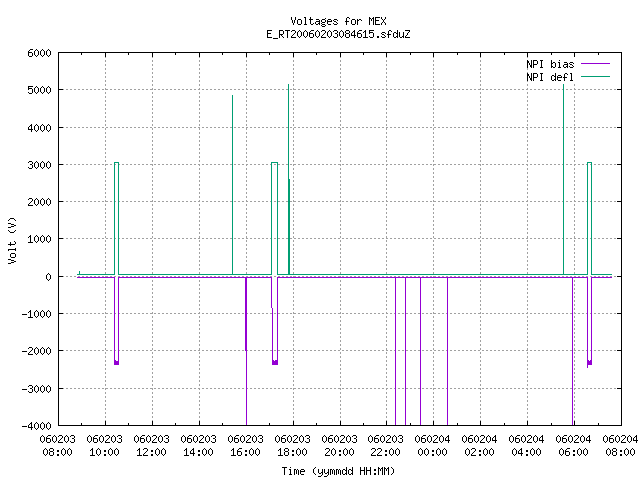
Task: Click the green spike just before 16:00
Action: click(x=233, y=185)
